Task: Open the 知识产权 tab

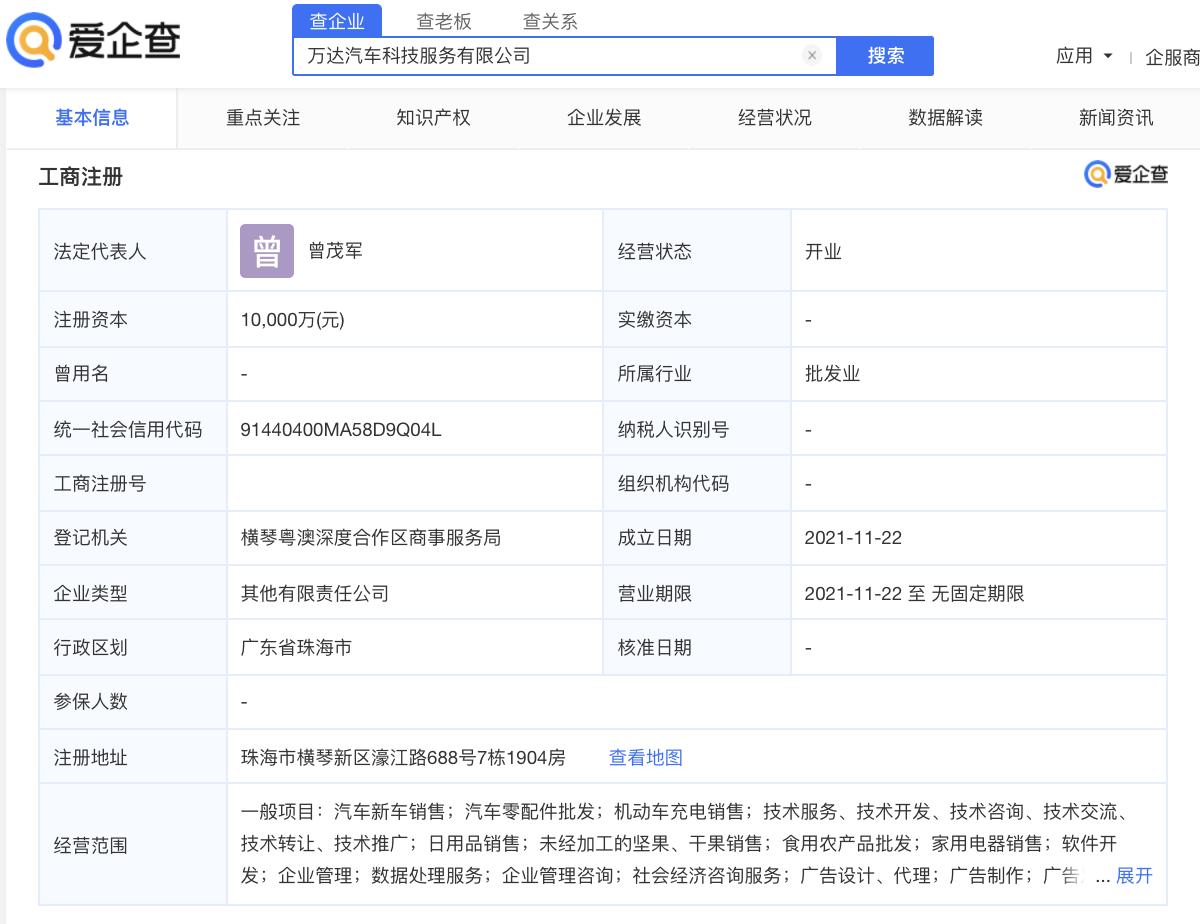Action: pos(433,118)
